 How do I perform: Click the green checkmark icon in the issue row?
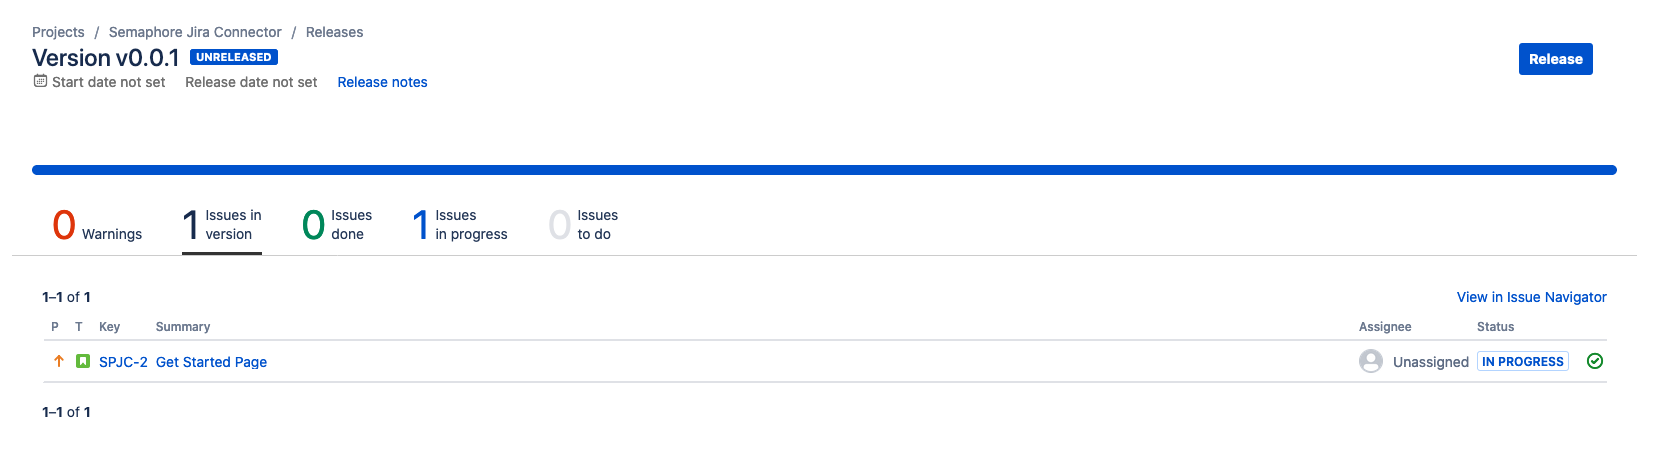coord(1595,361)
